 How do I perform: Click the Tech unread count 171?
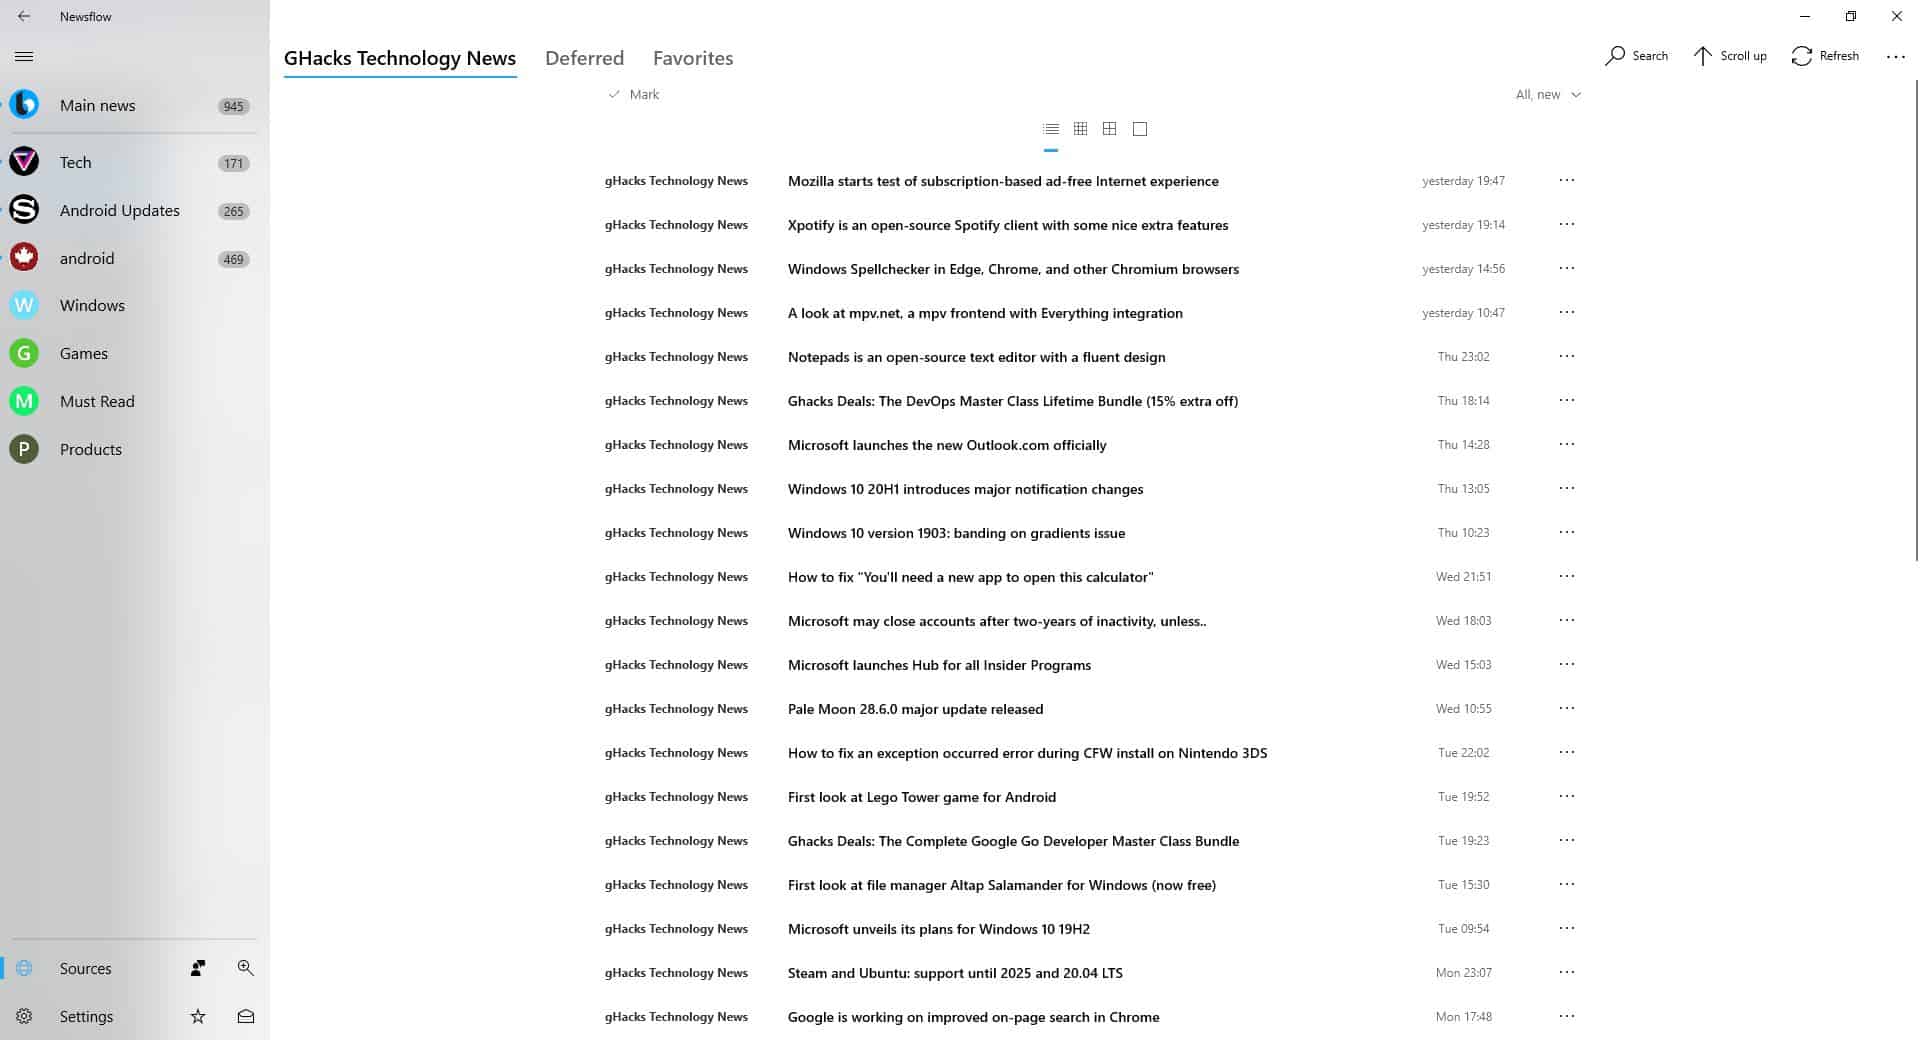pos(233,163)
